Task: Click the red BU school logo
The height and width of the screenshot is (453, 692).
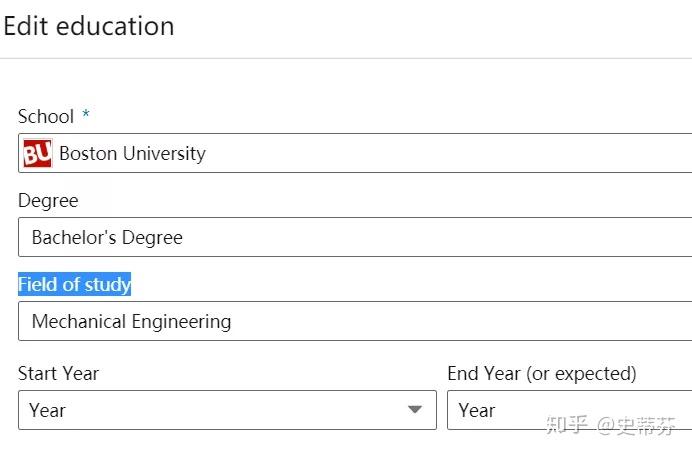Action: point(38,153)
